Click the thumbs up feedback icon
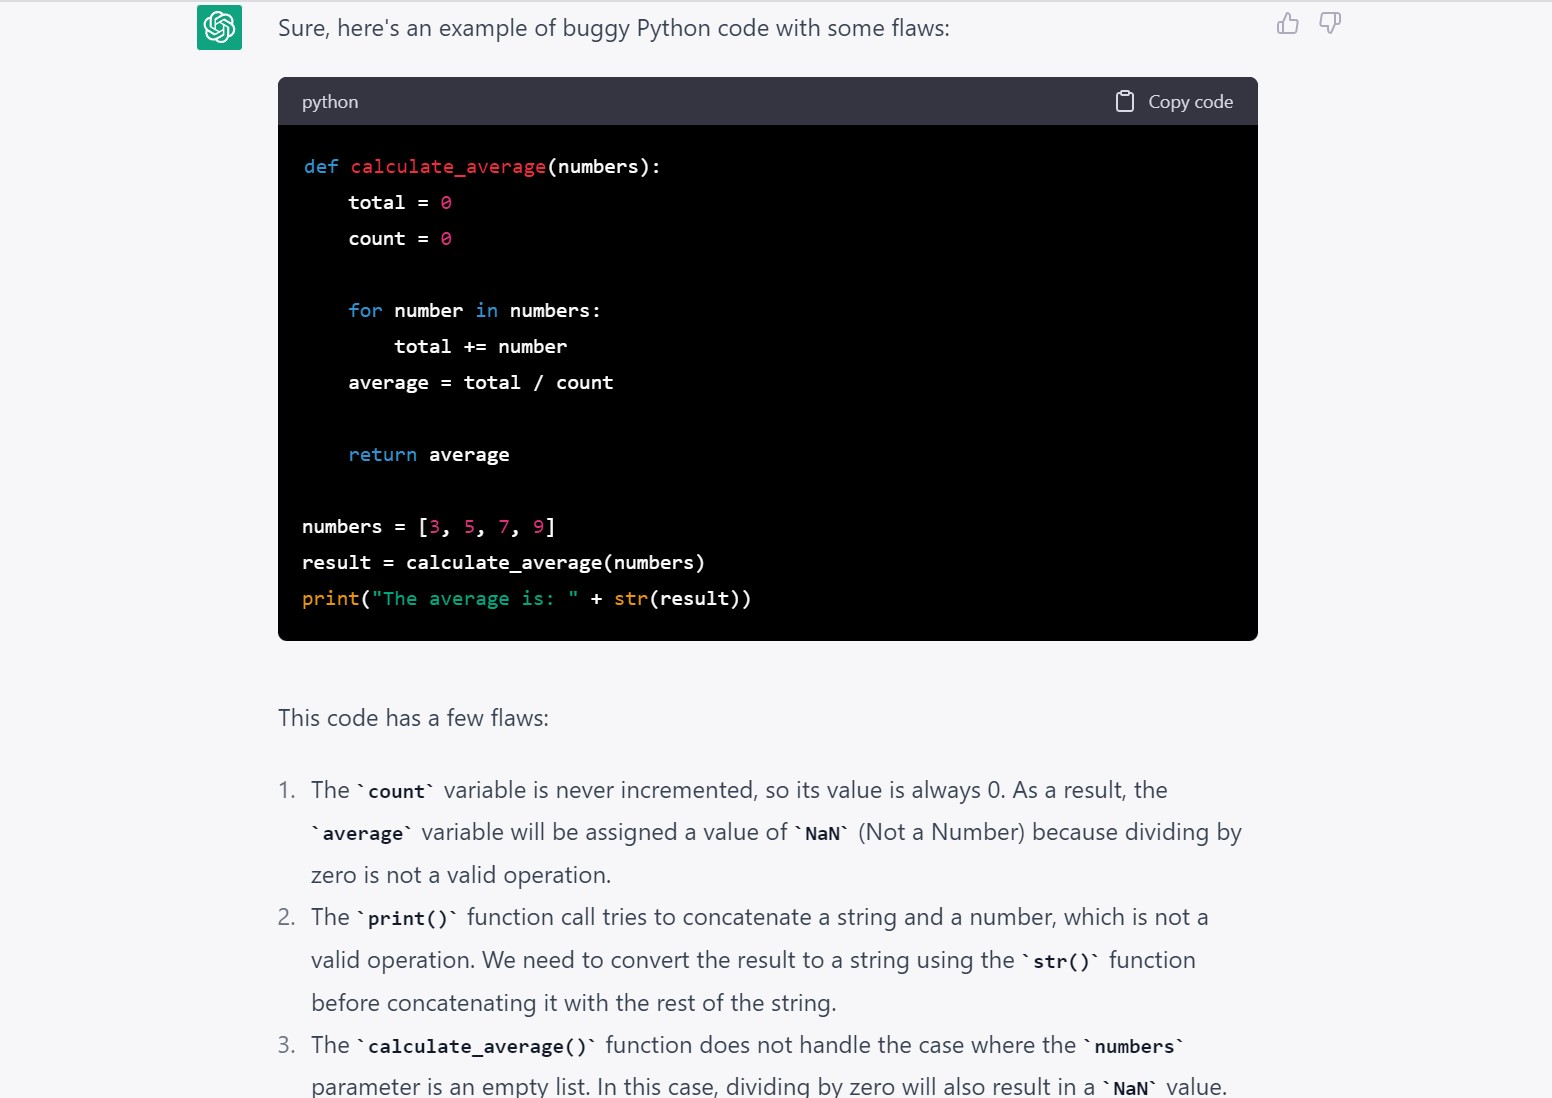Image resolution: width=1552 pixels, height=1098 pixels. (x=1287, y=24)
